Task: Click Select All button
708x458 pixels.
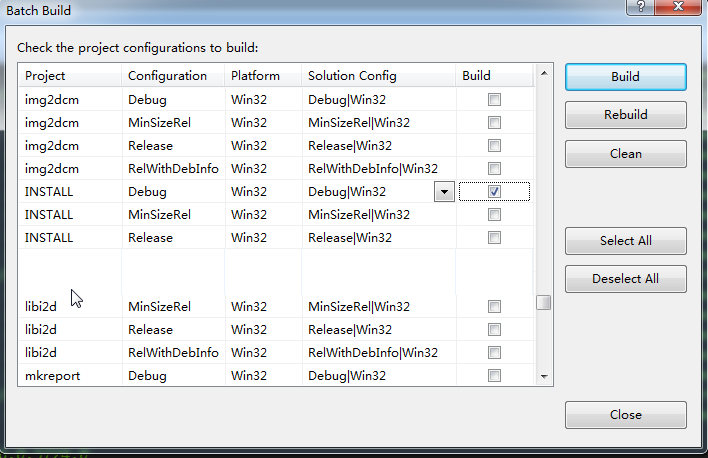Action: point(625,241)
